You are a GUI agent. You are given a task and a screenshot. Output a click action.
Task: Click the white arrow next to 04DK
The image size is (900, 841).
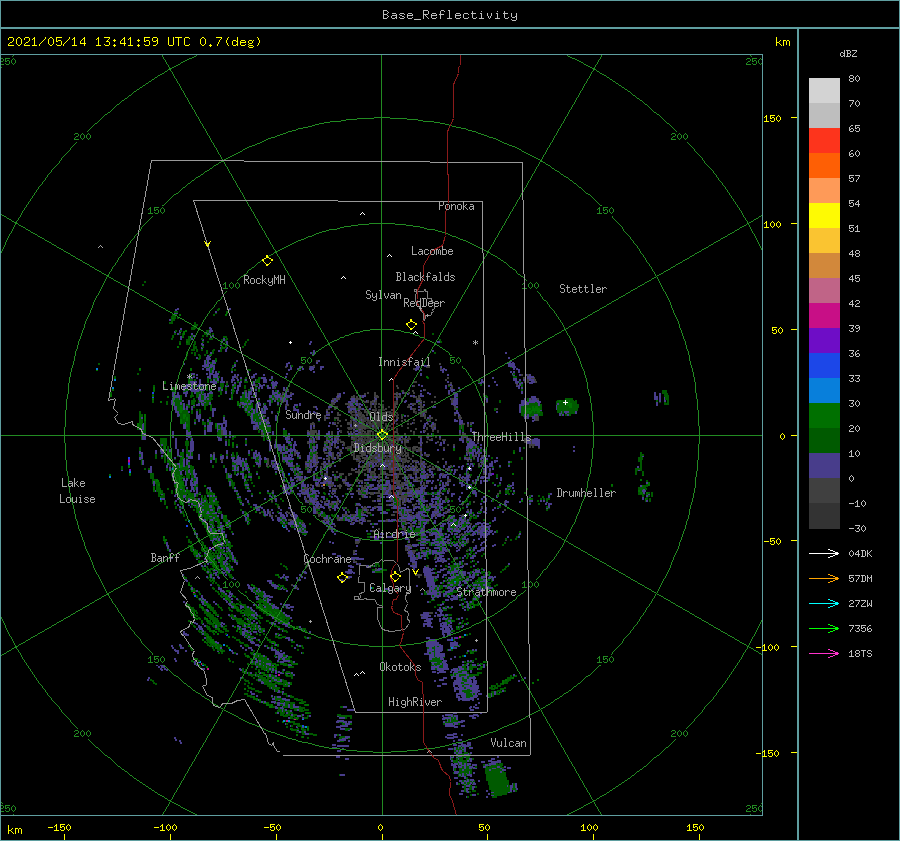click(x=824, y=553)
